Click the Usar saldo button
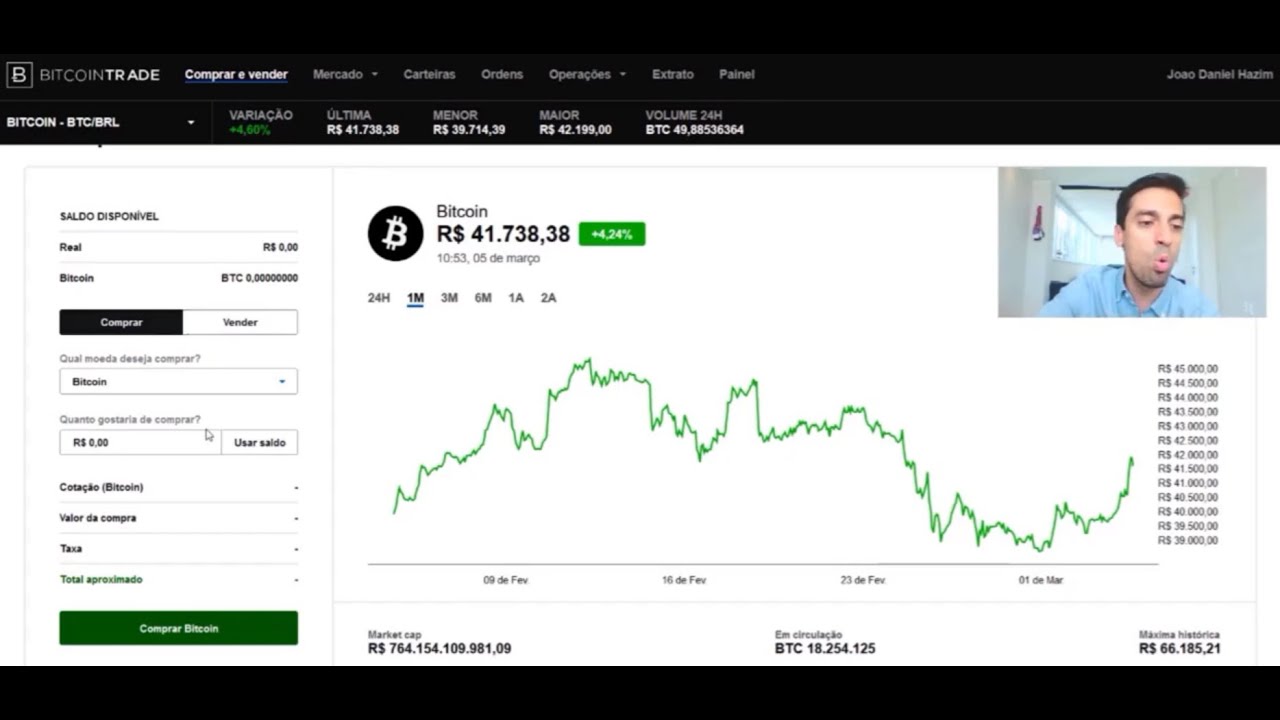 [x=259, y=442]
